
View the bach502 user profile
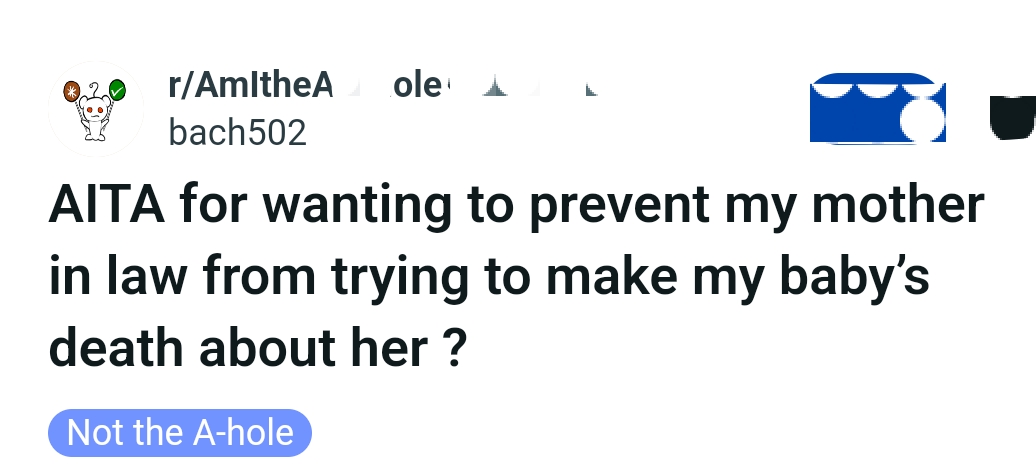[236, 133]
